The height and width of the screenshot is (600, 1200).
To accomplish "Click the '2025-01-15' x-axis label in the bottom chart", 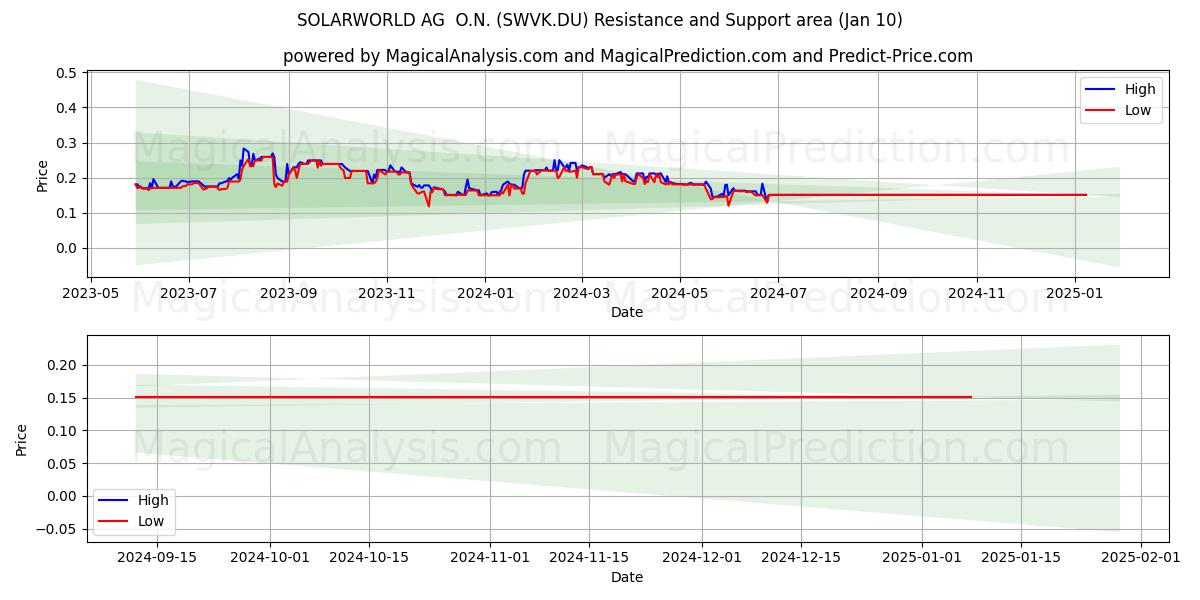I will (x=1020, y=559).
